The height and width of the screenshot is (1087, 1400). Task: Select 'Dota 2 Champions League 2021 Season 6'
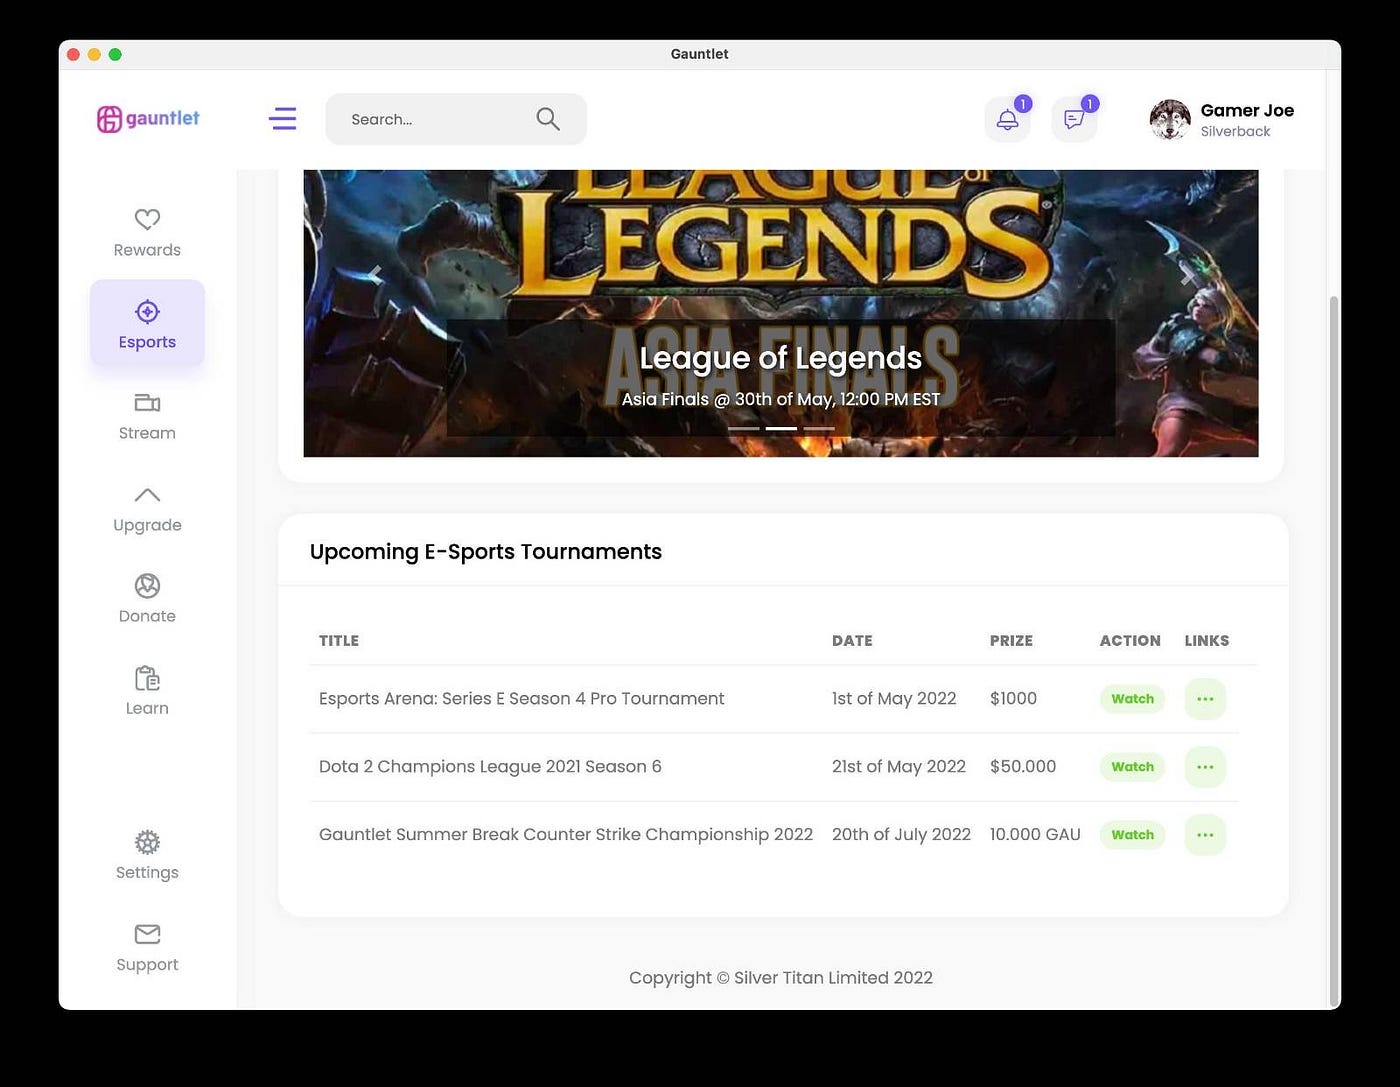click(490, 767)
